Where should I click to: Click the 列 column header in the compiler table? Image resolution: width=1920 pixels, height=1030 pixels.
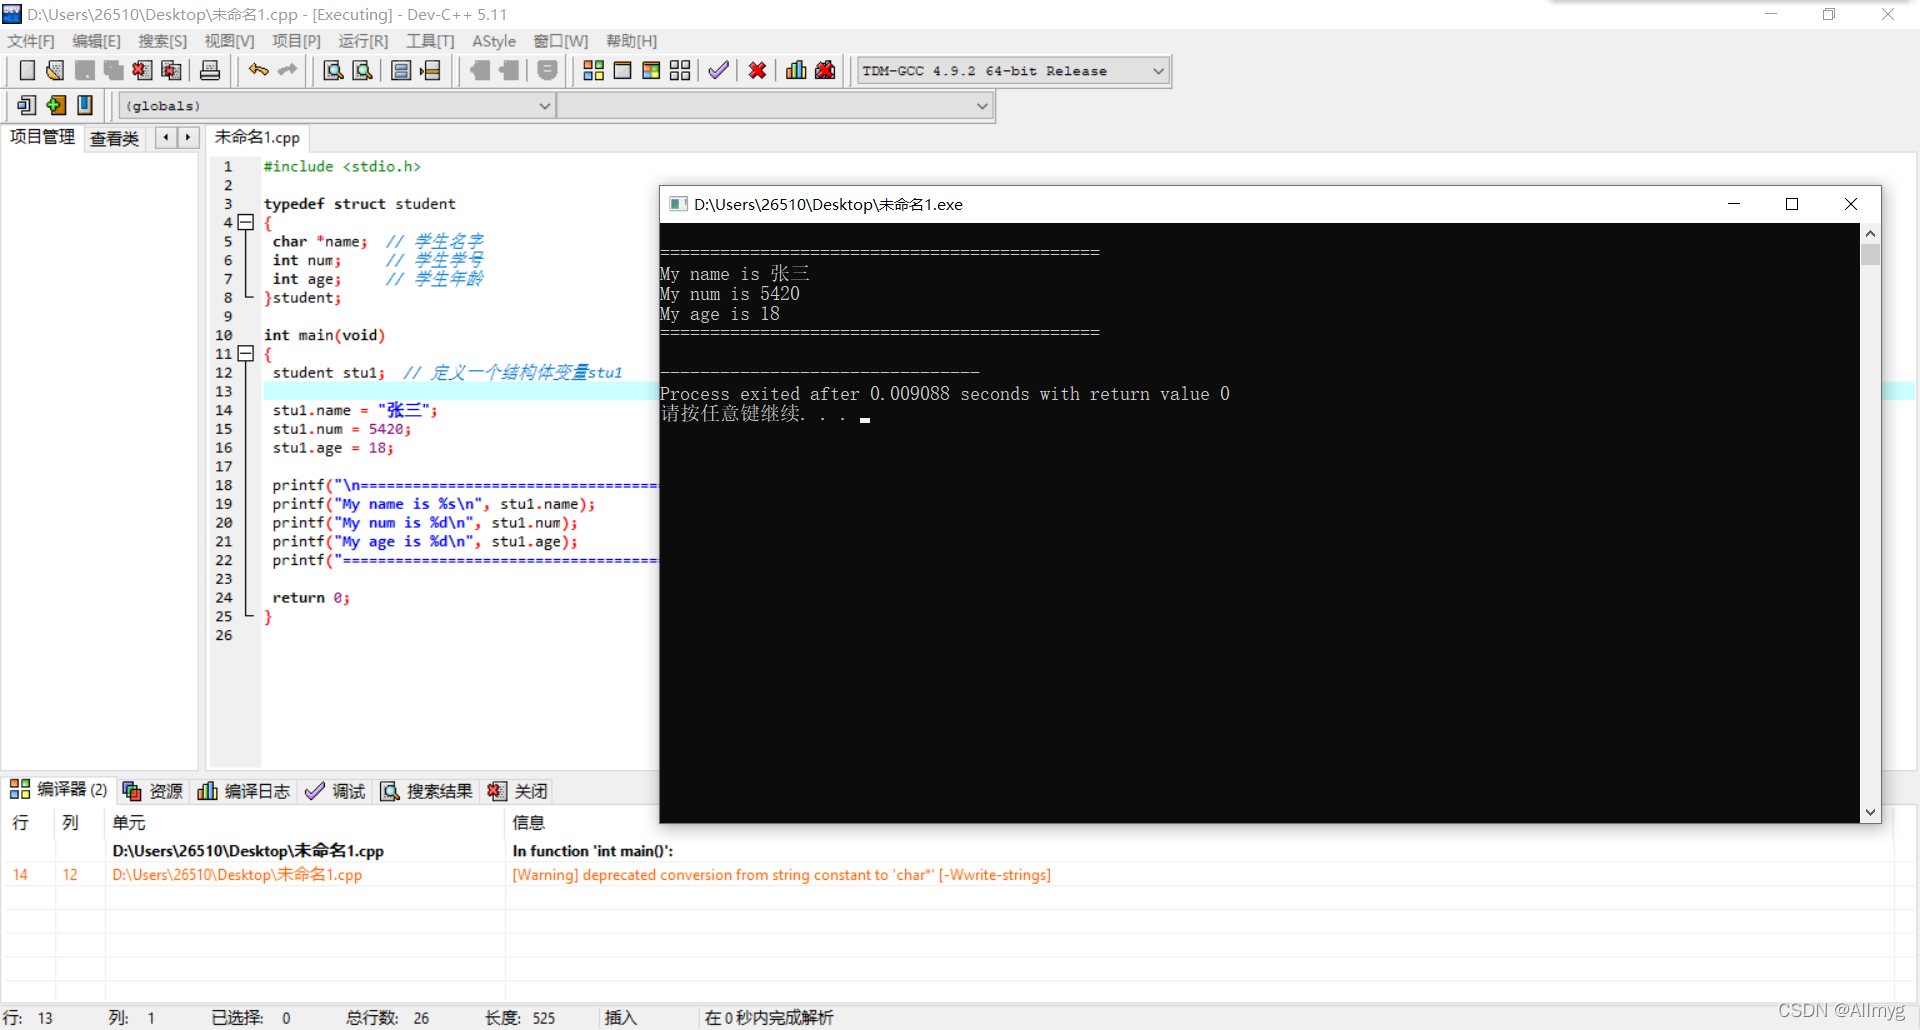coord(70,823)
